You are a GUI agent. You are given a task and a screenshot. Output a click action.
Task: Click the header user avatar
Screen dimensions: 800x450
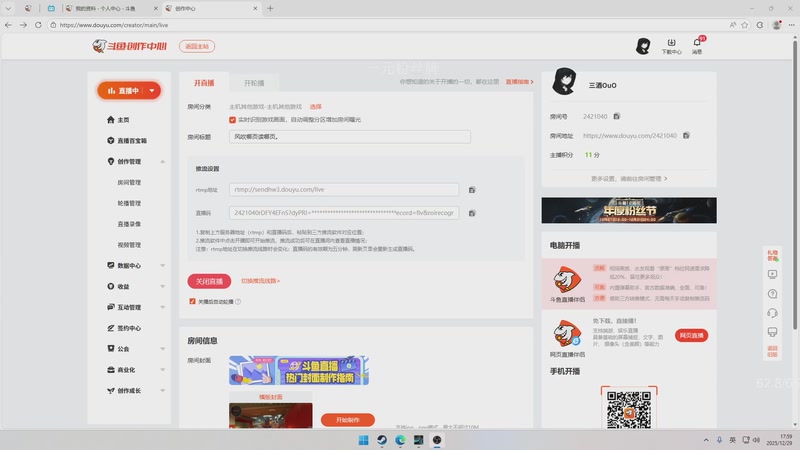(x=643, y=46)
